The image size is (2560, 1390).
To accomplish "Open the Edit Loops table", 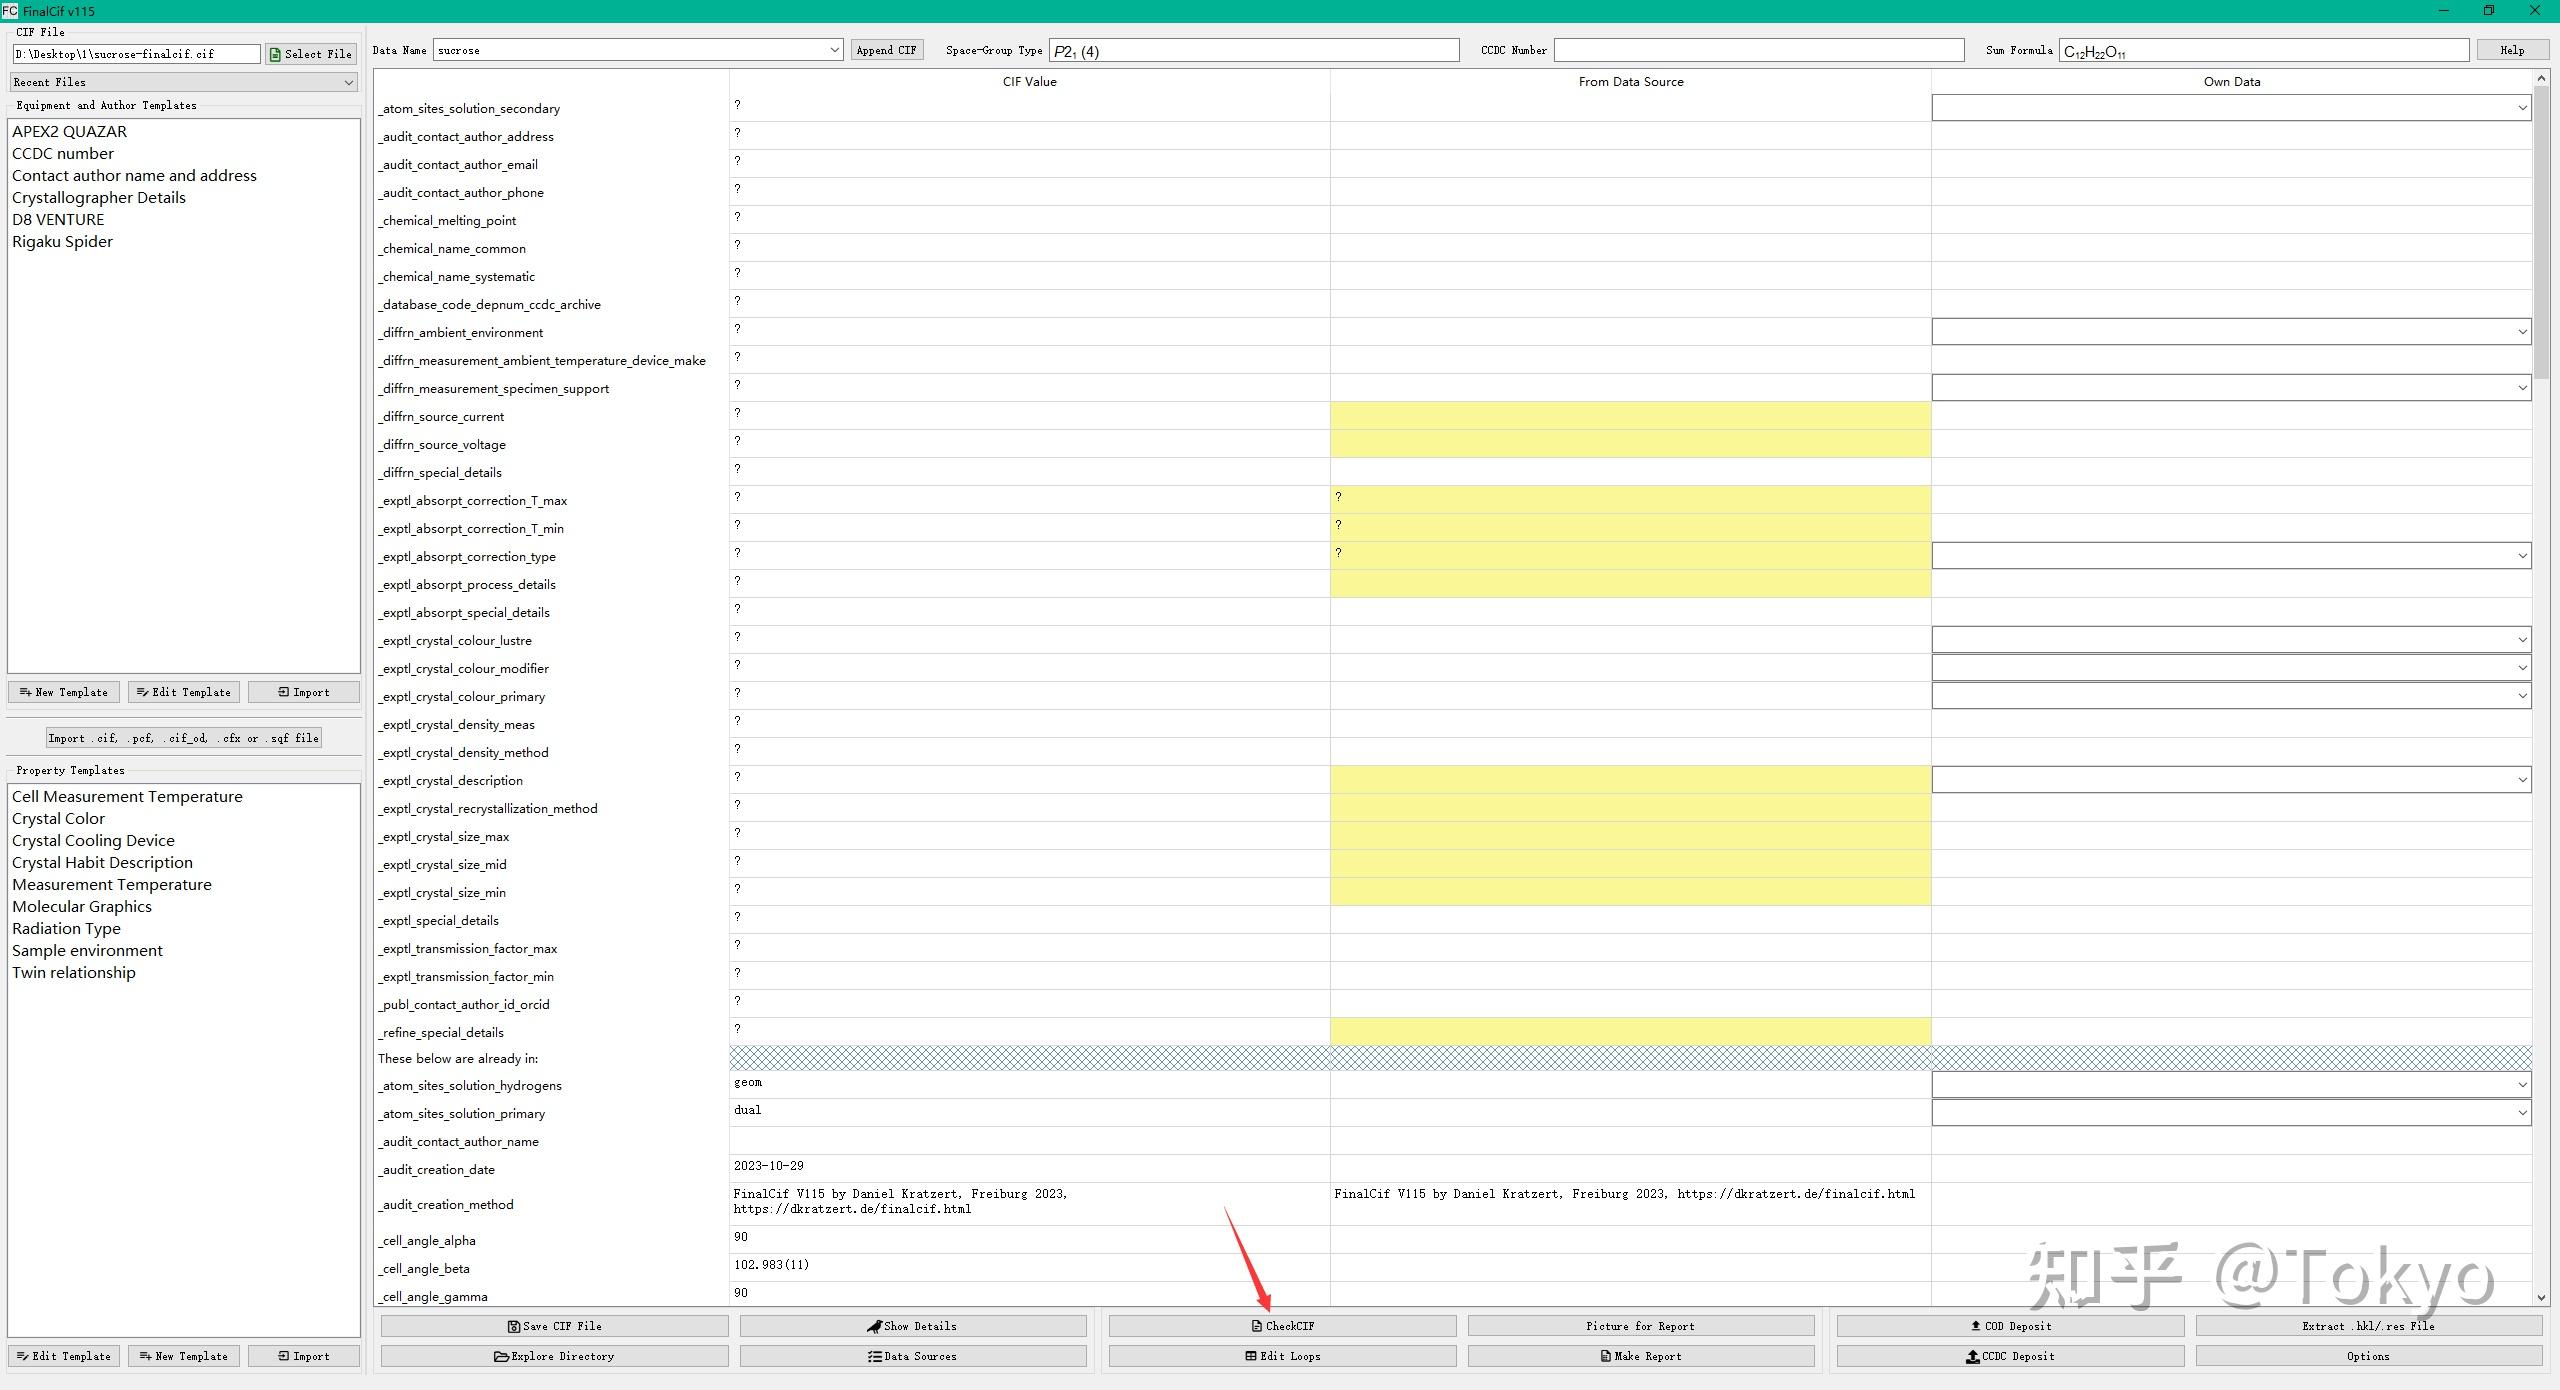I will 1282,1356.
